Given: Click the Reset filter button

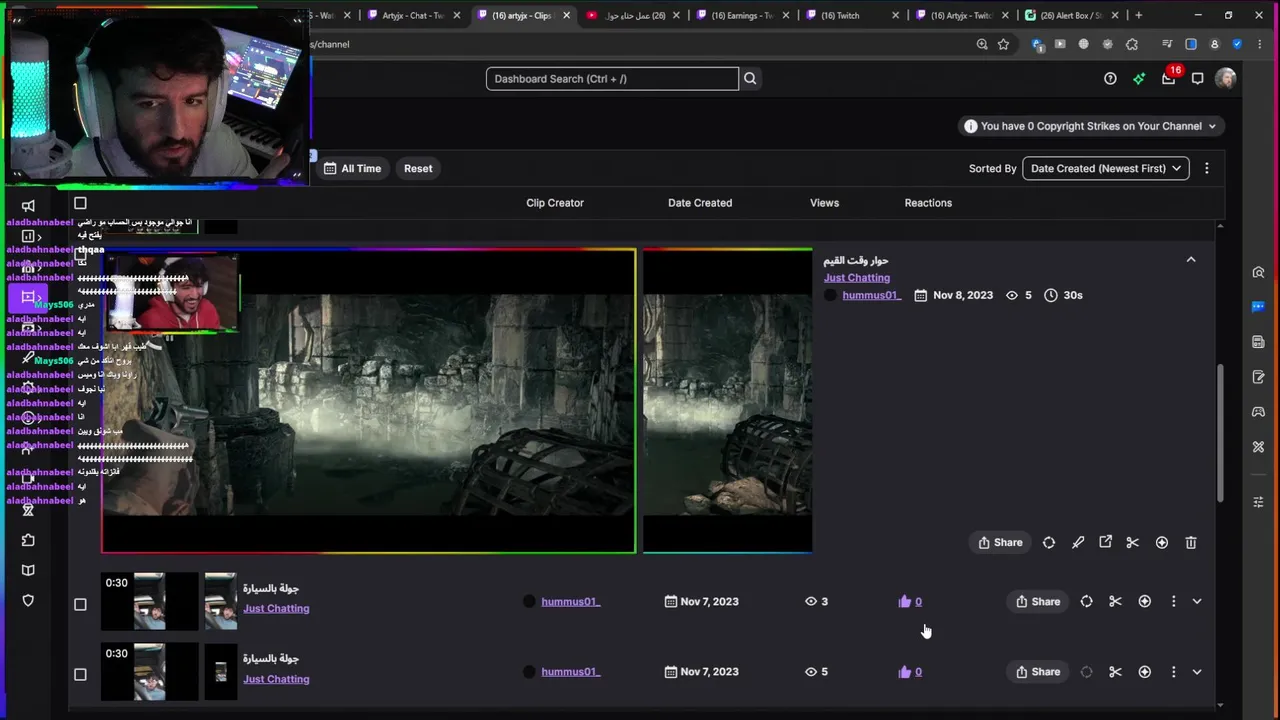Looking at the screenshot, I should [x=418, y=168].
